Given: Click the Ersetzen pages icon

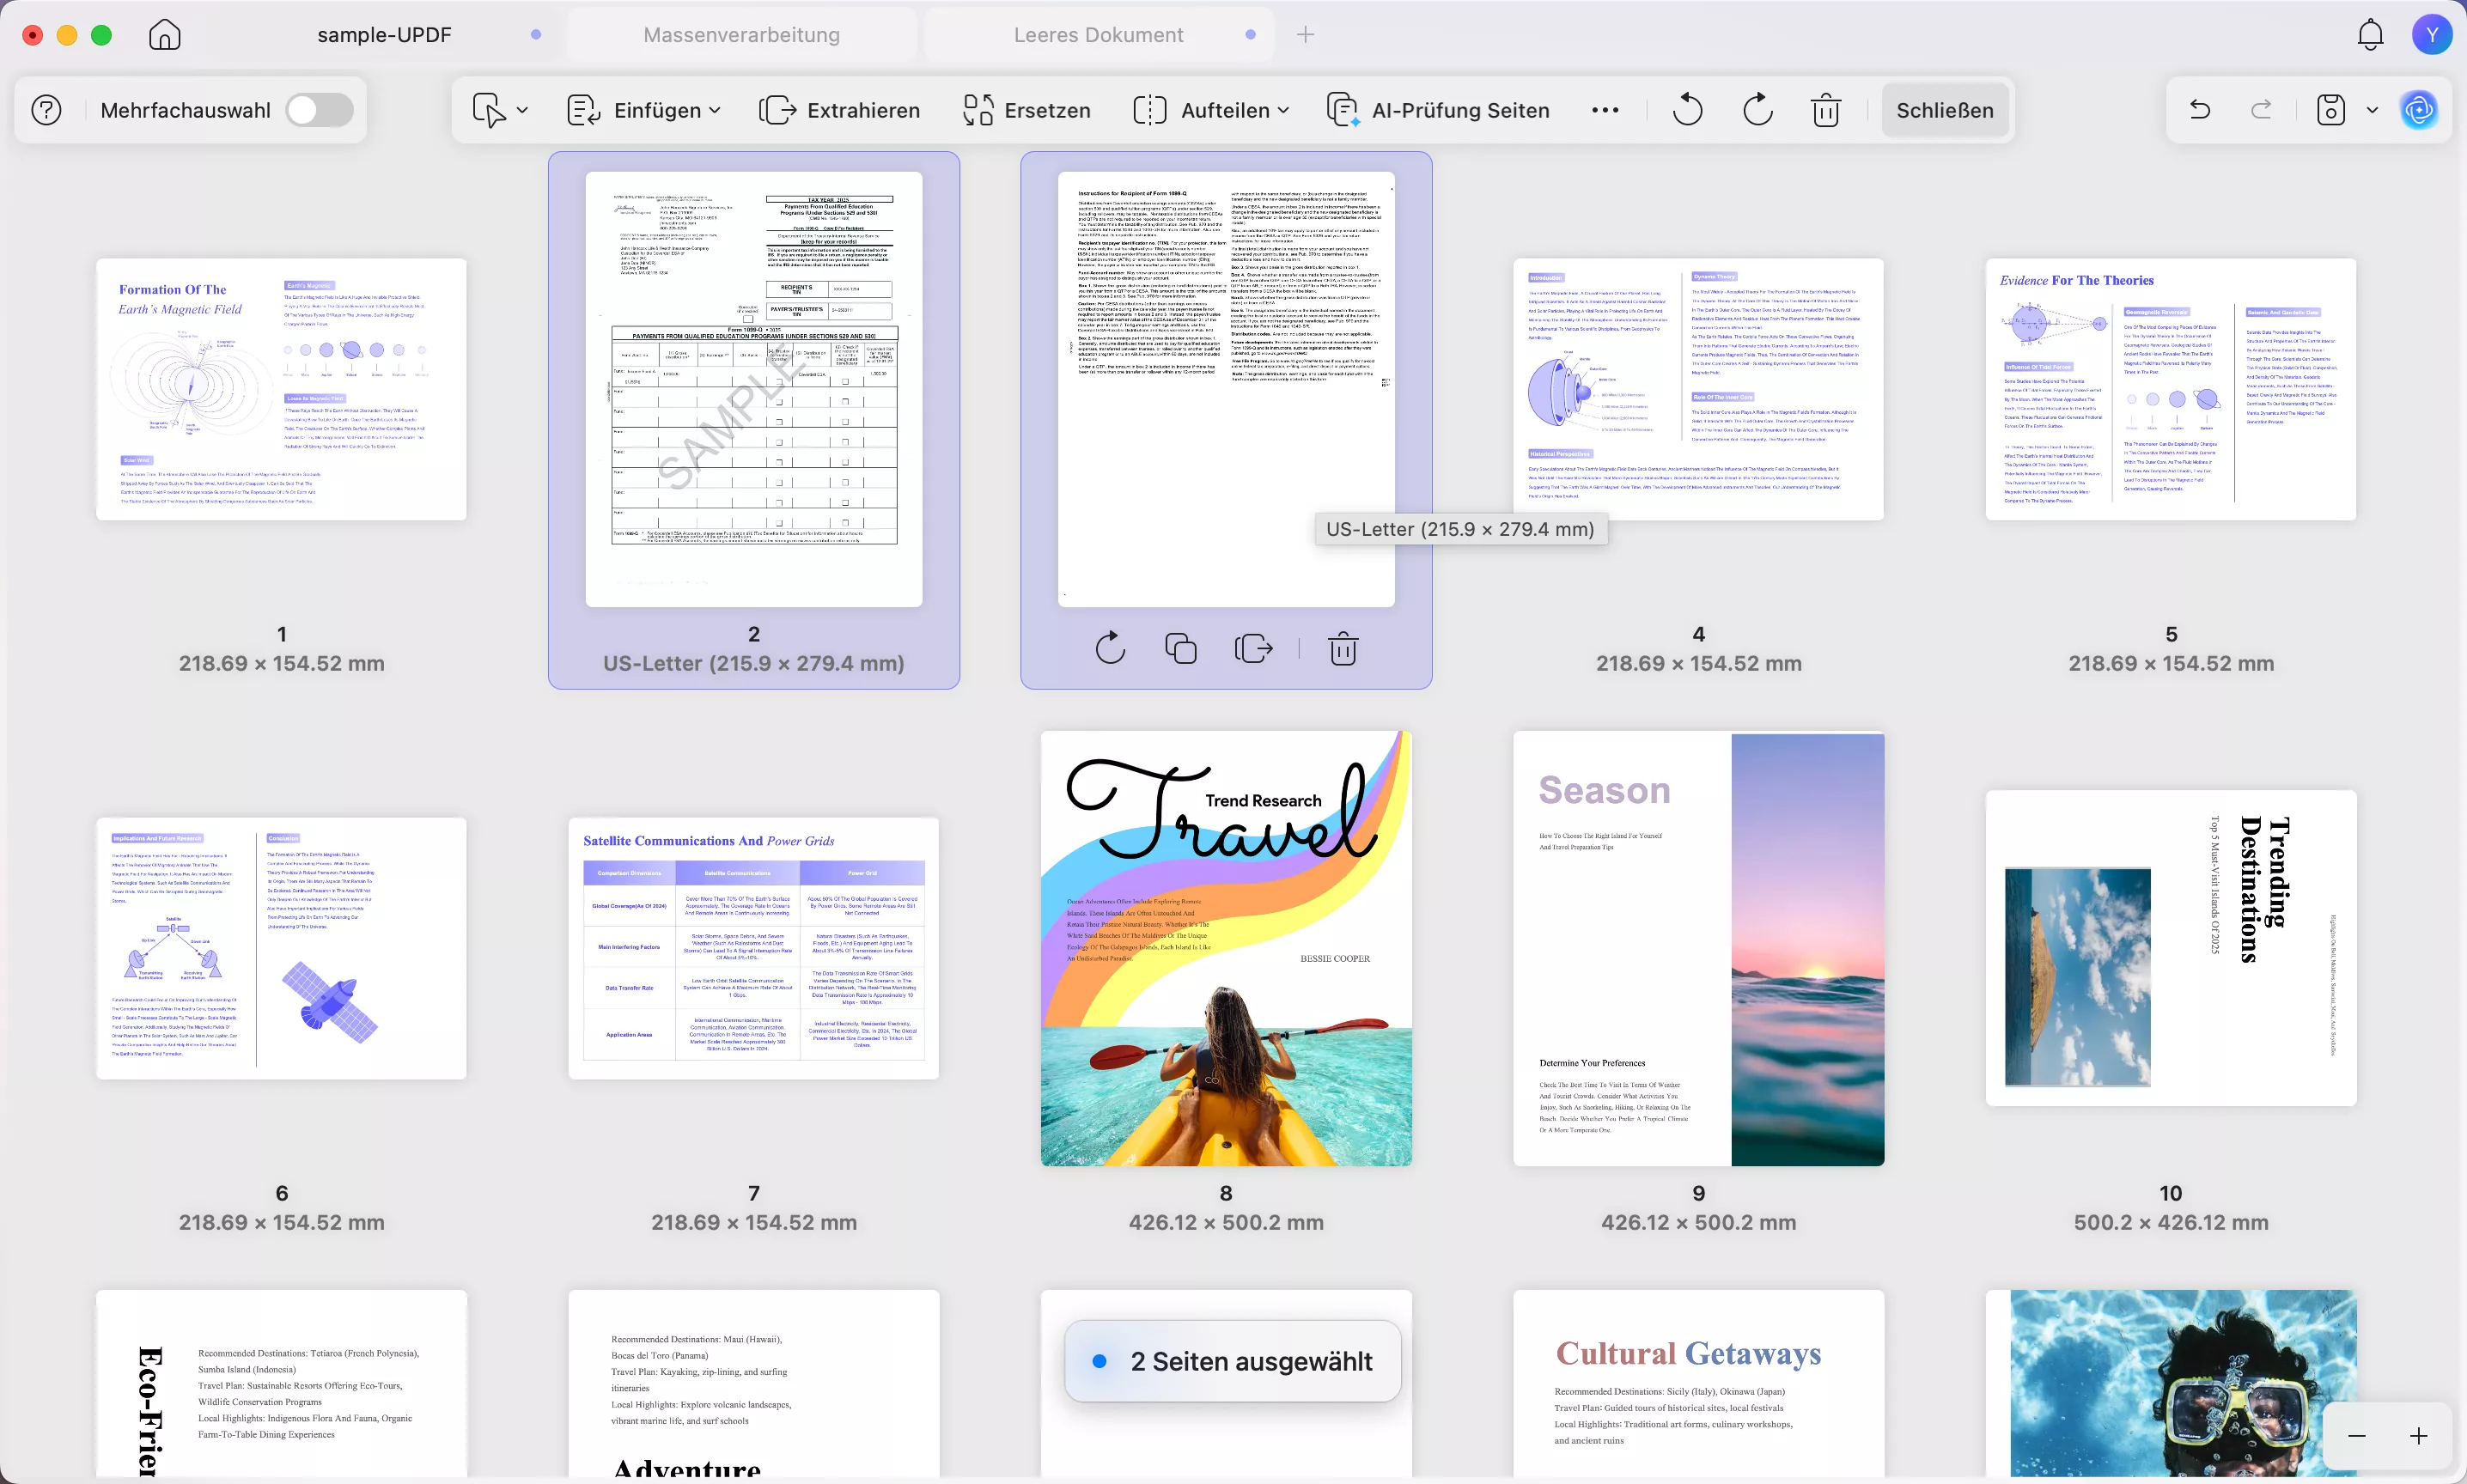Looking at the screenshot, I should 977,110.
